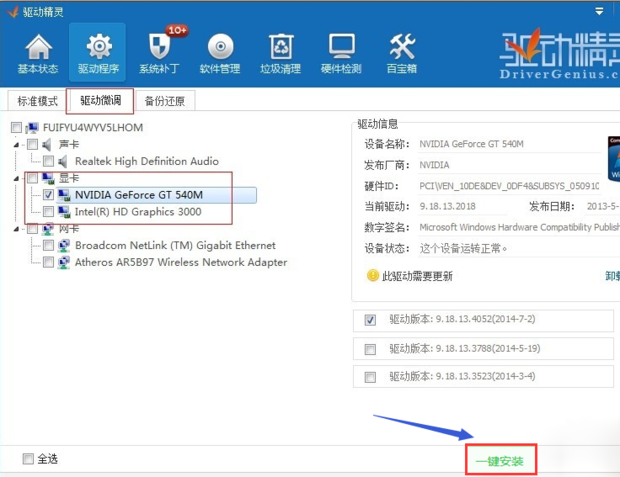Select Broadcom NetLink (TM) Gigabit Ethernet row
This screenshot has height=477, width=620.
(x=175, y=246)
